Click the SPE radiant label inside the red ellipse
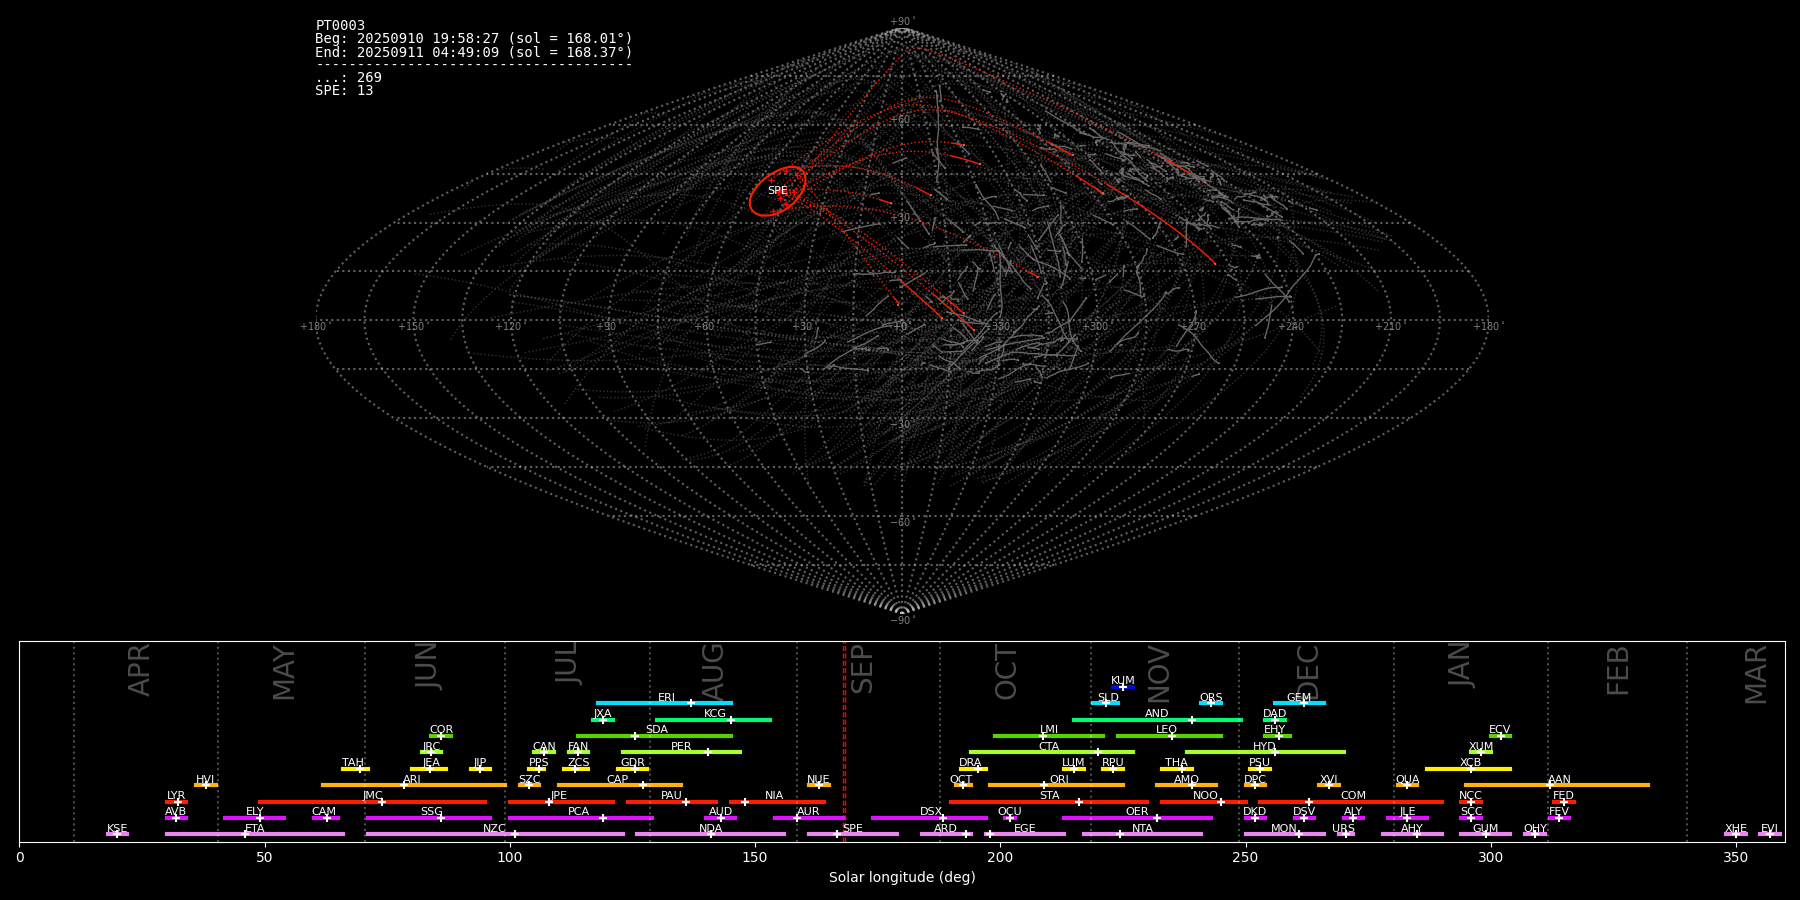Screen dimensions: 1800x900 tap(777, 190)
